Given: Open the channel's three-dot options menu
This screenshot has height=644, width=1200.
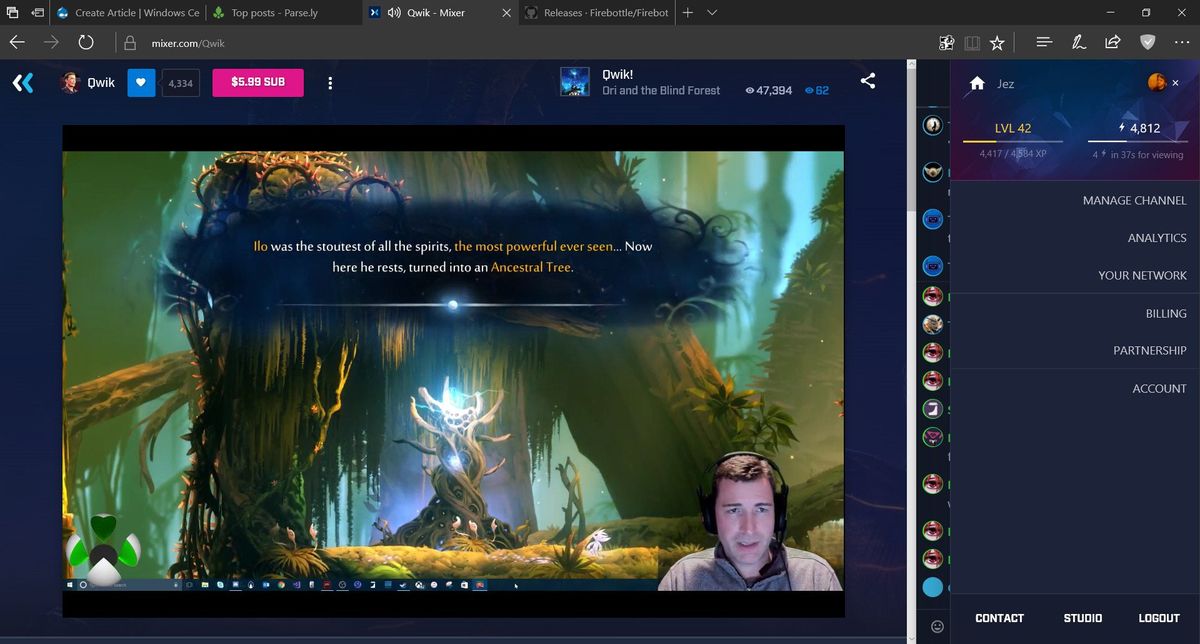Looking at the screenshot, I should tap(330, 83).
